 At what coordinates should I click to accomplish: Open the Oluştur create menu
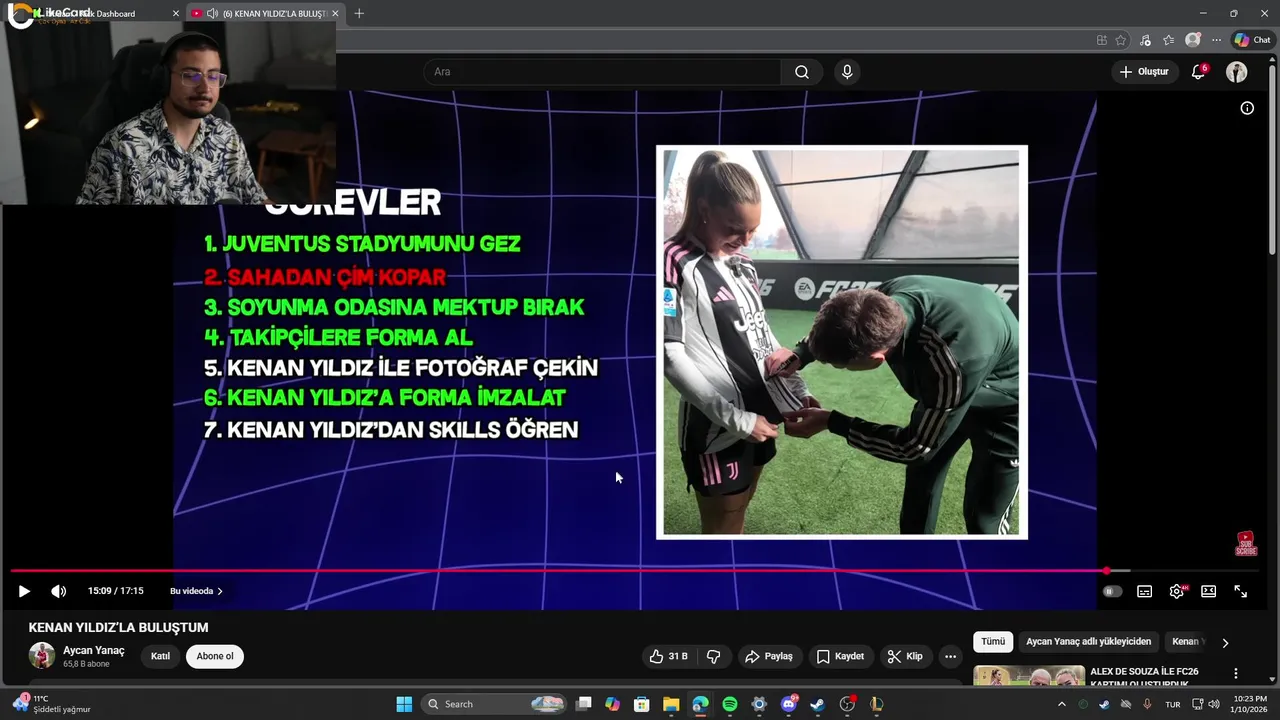point(1144,72)
